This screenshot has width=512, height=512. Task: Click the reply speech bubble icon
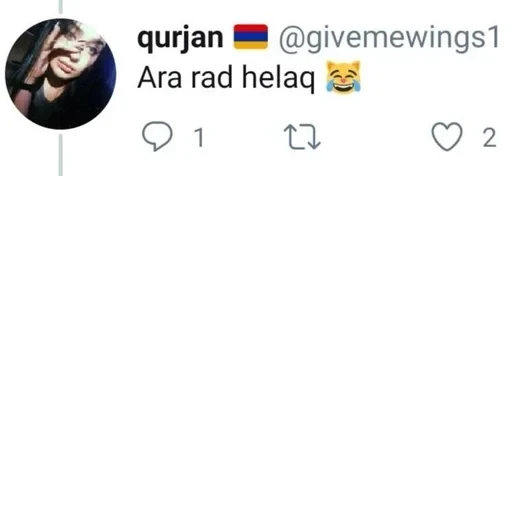[157, 136]
